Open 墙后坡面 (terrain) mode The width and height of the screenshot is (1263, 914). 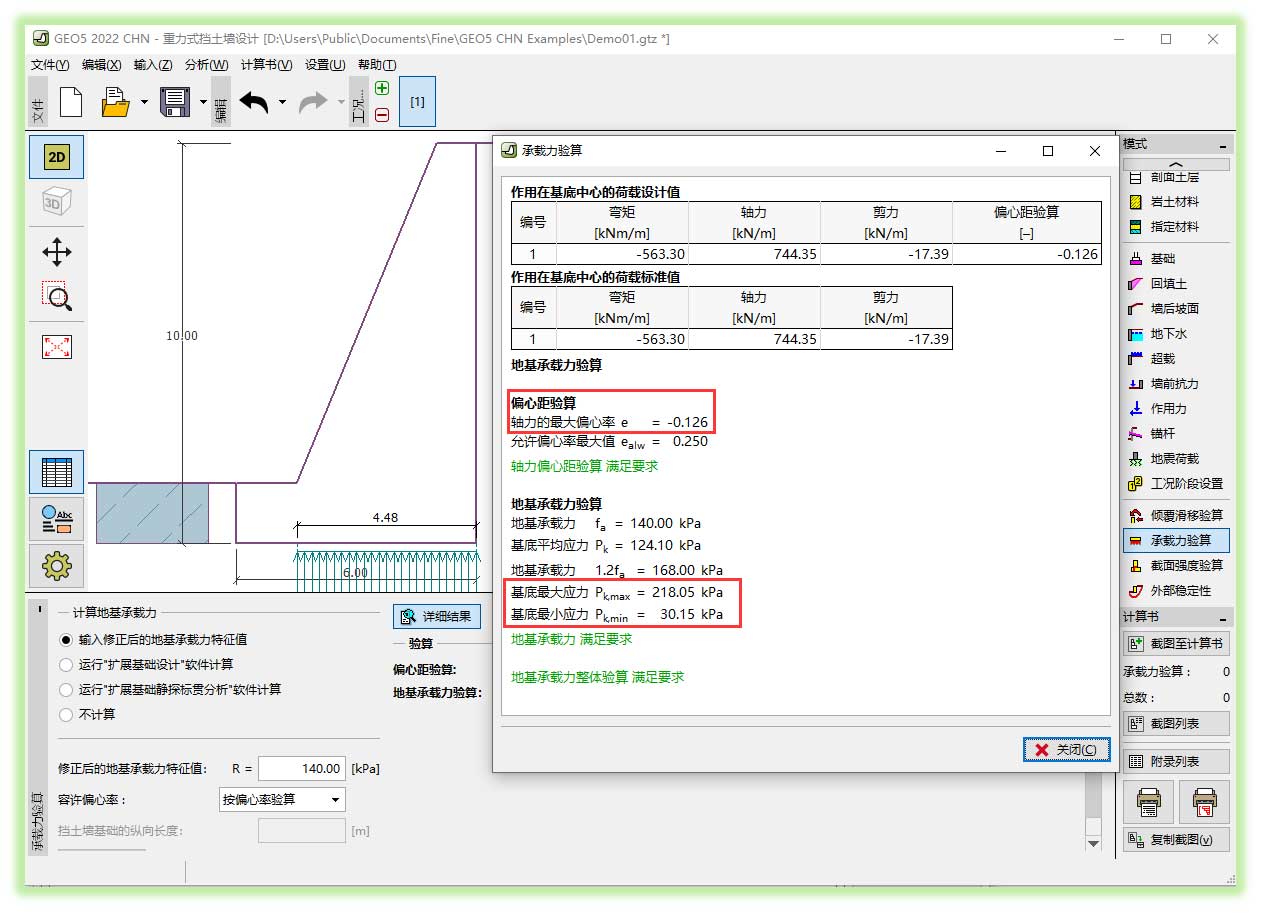coord(1176,309)
